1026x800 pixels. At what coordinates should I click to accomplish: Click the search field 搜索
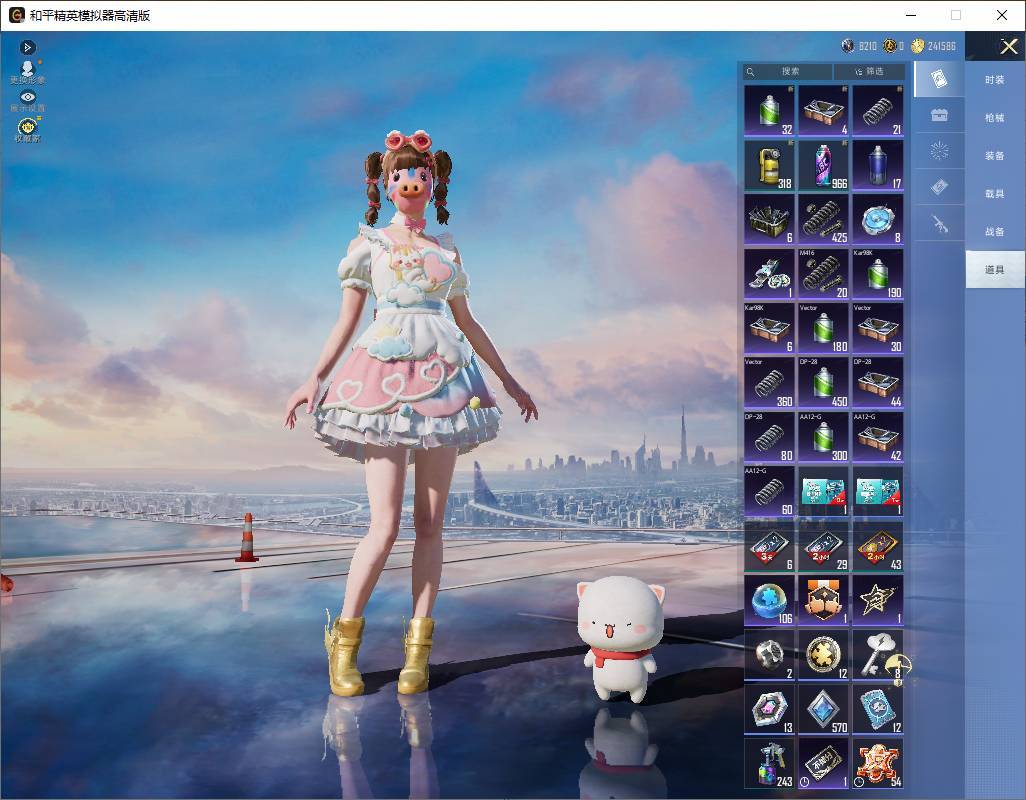pyautogui.click(x=788, y=71)
